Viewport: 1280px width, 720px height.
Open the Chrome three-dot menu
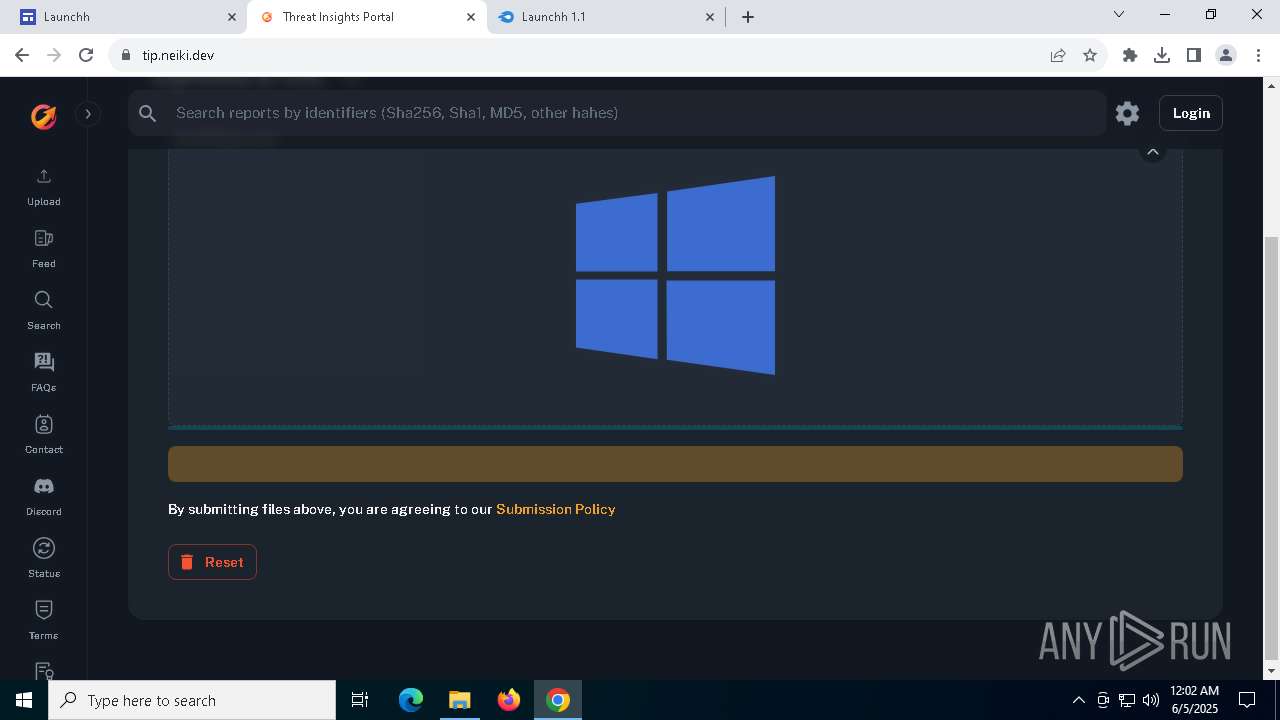coord(1258,55)
